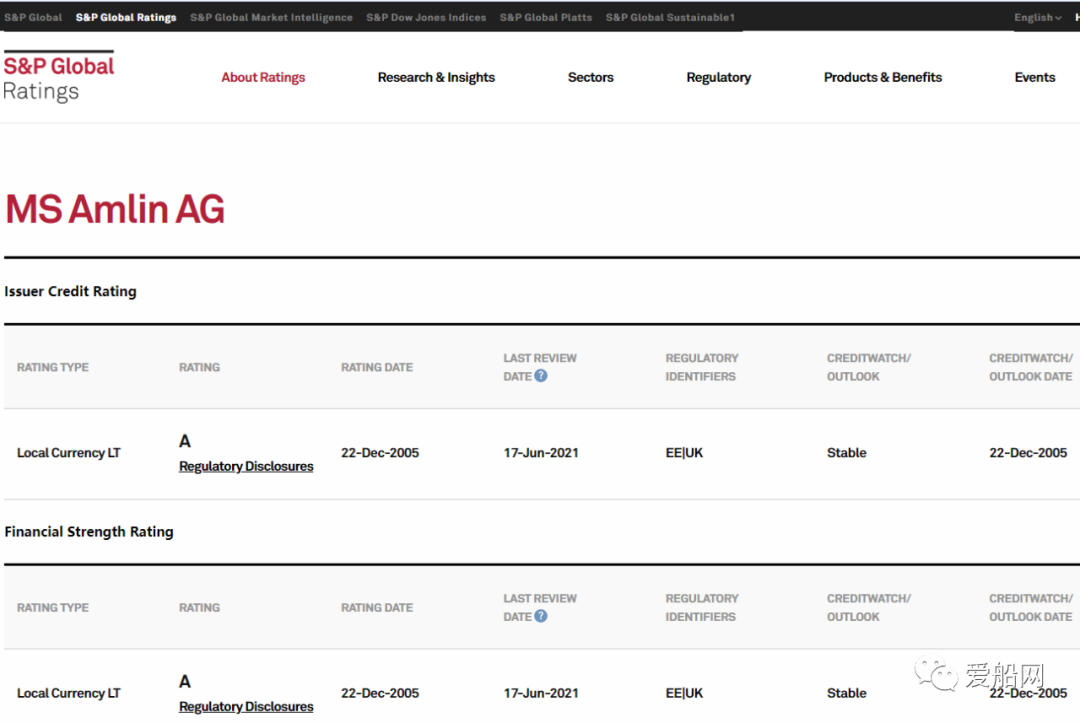Click Local Currency LT in Financial Strength row
1080x723 pixels.
point(69,693)
